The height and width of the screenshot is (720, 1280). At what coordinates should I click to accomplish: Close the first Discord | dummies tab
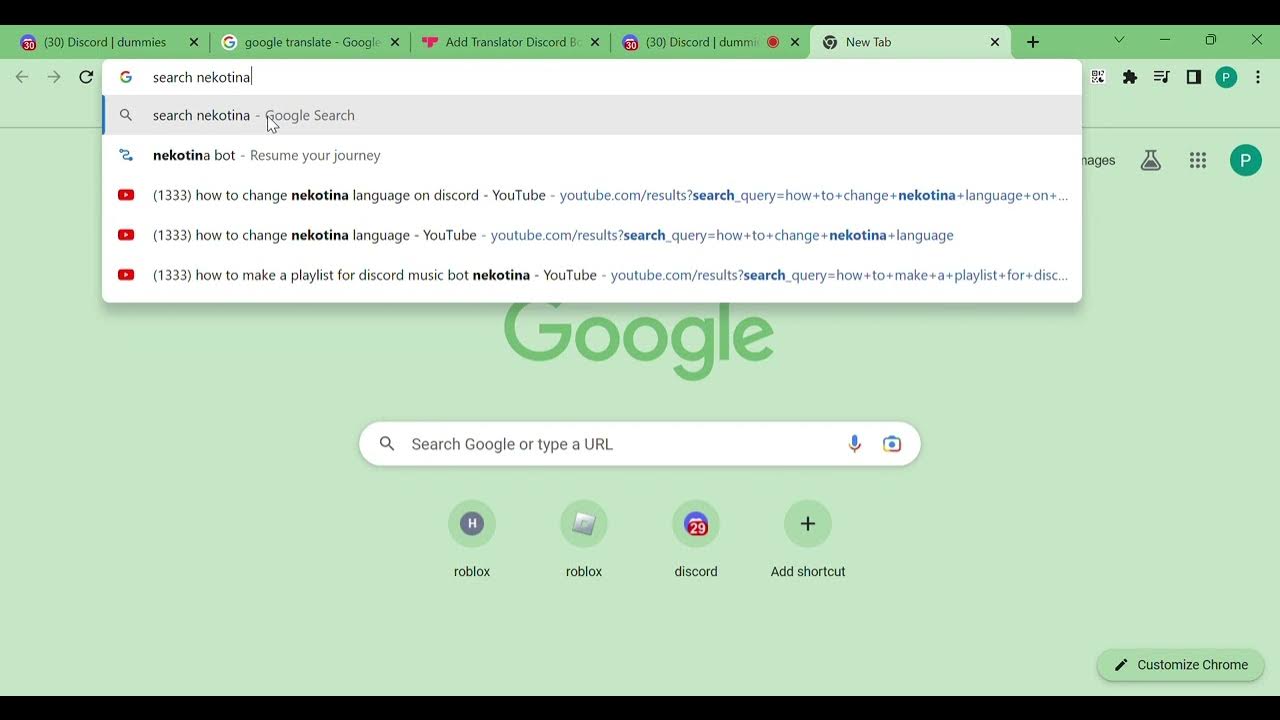point(194,42)
